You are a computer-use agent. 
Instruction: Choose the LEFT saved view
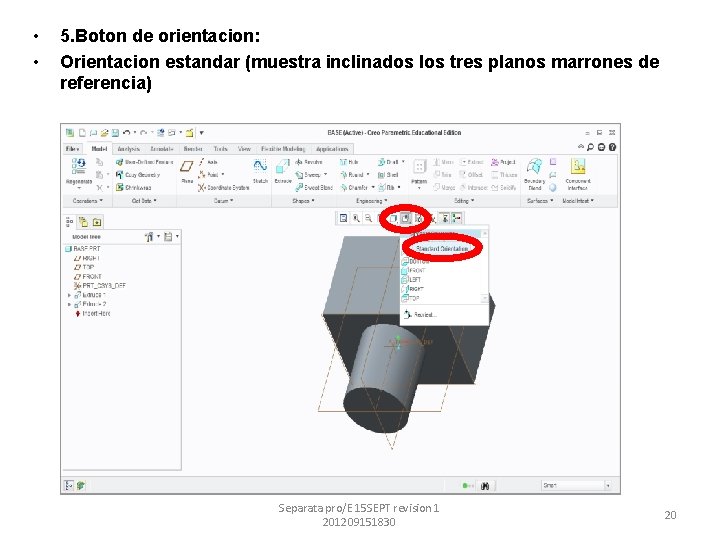tap(412, 280)
